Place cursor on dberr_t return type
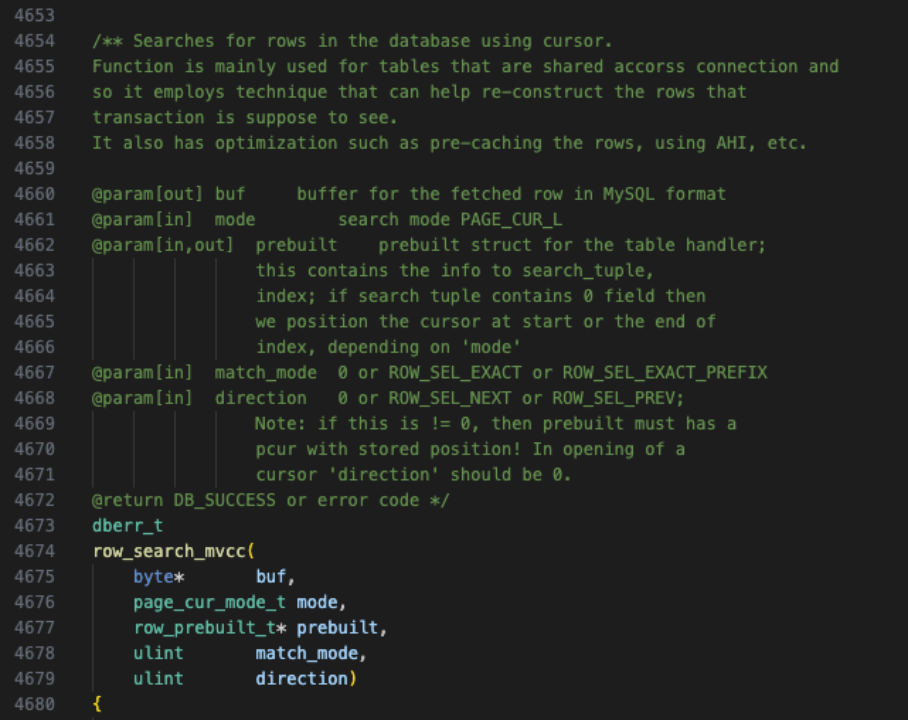 tap(127, 526)
